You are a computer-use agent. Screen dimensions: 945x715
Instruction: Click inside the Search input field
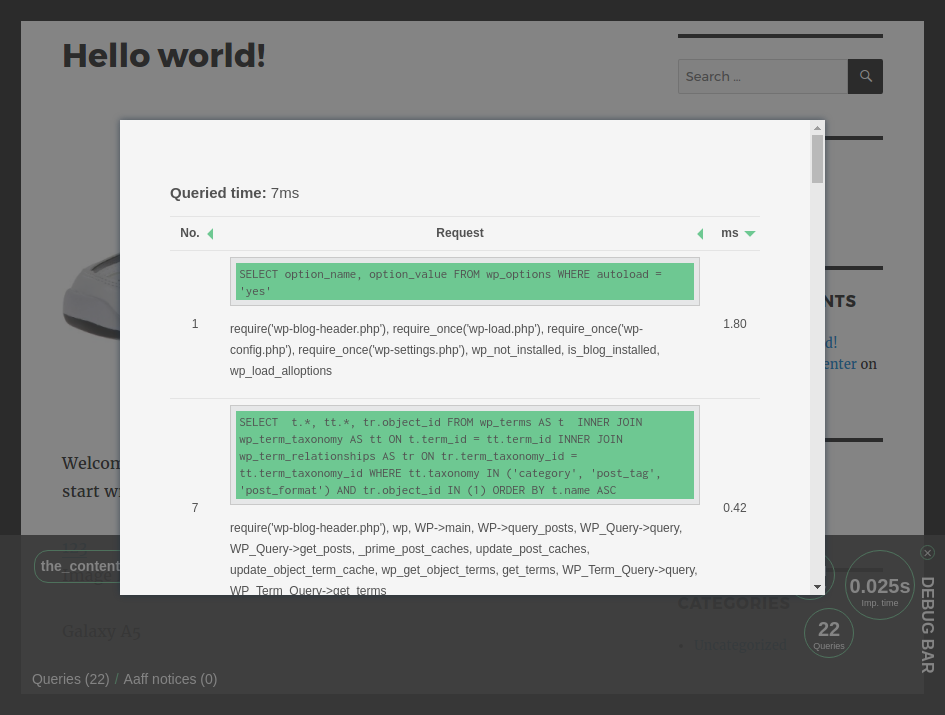point(763,77)
